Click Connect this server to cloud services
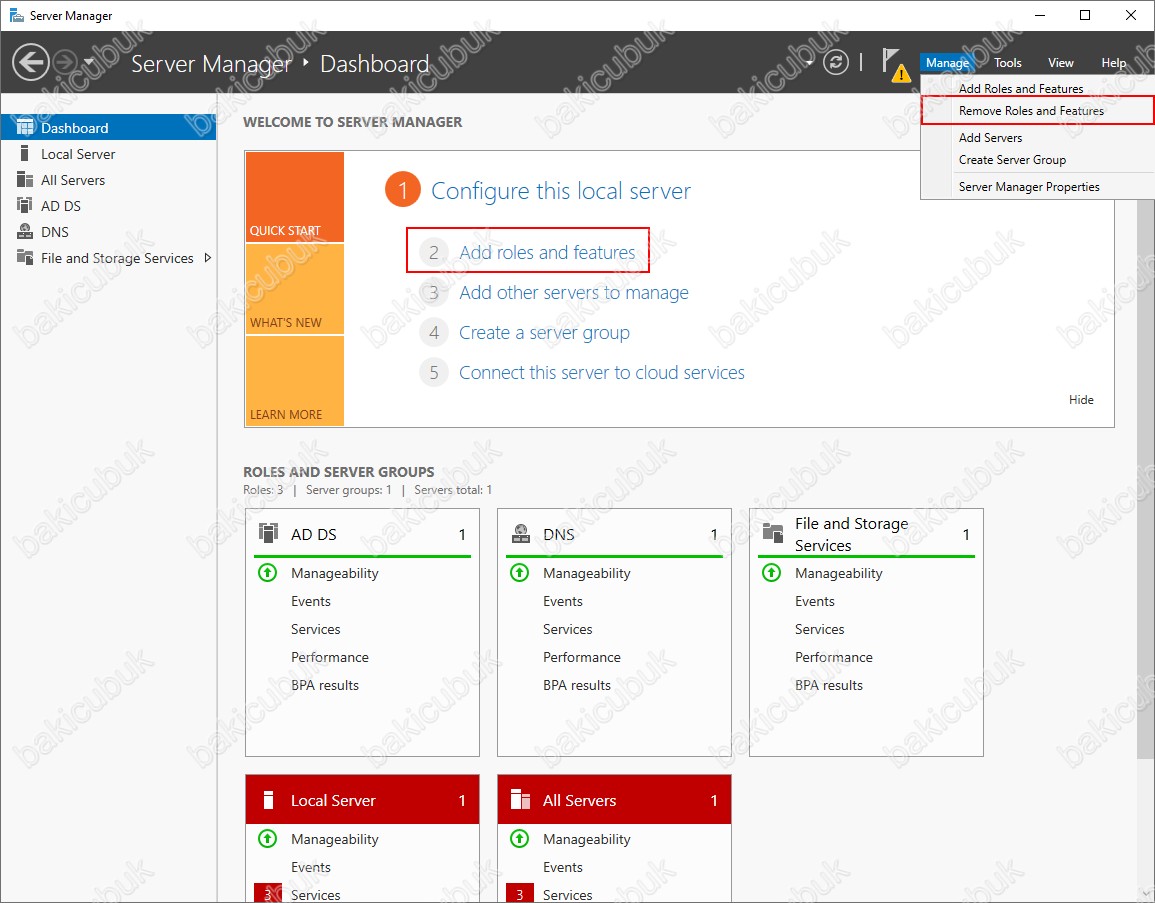Viewport: 1155px width, 903px height. (x=602, y=373)
